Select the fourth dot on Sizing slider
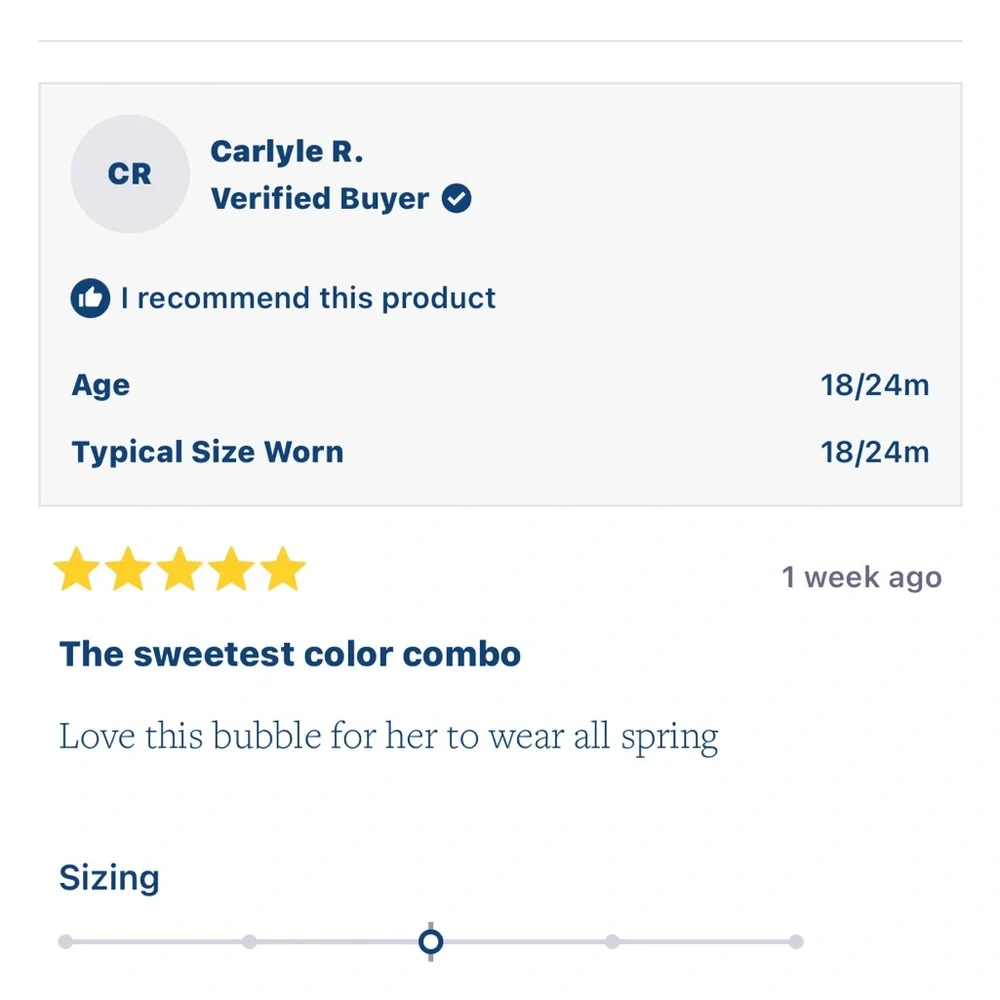 click(x=612, y=942)
